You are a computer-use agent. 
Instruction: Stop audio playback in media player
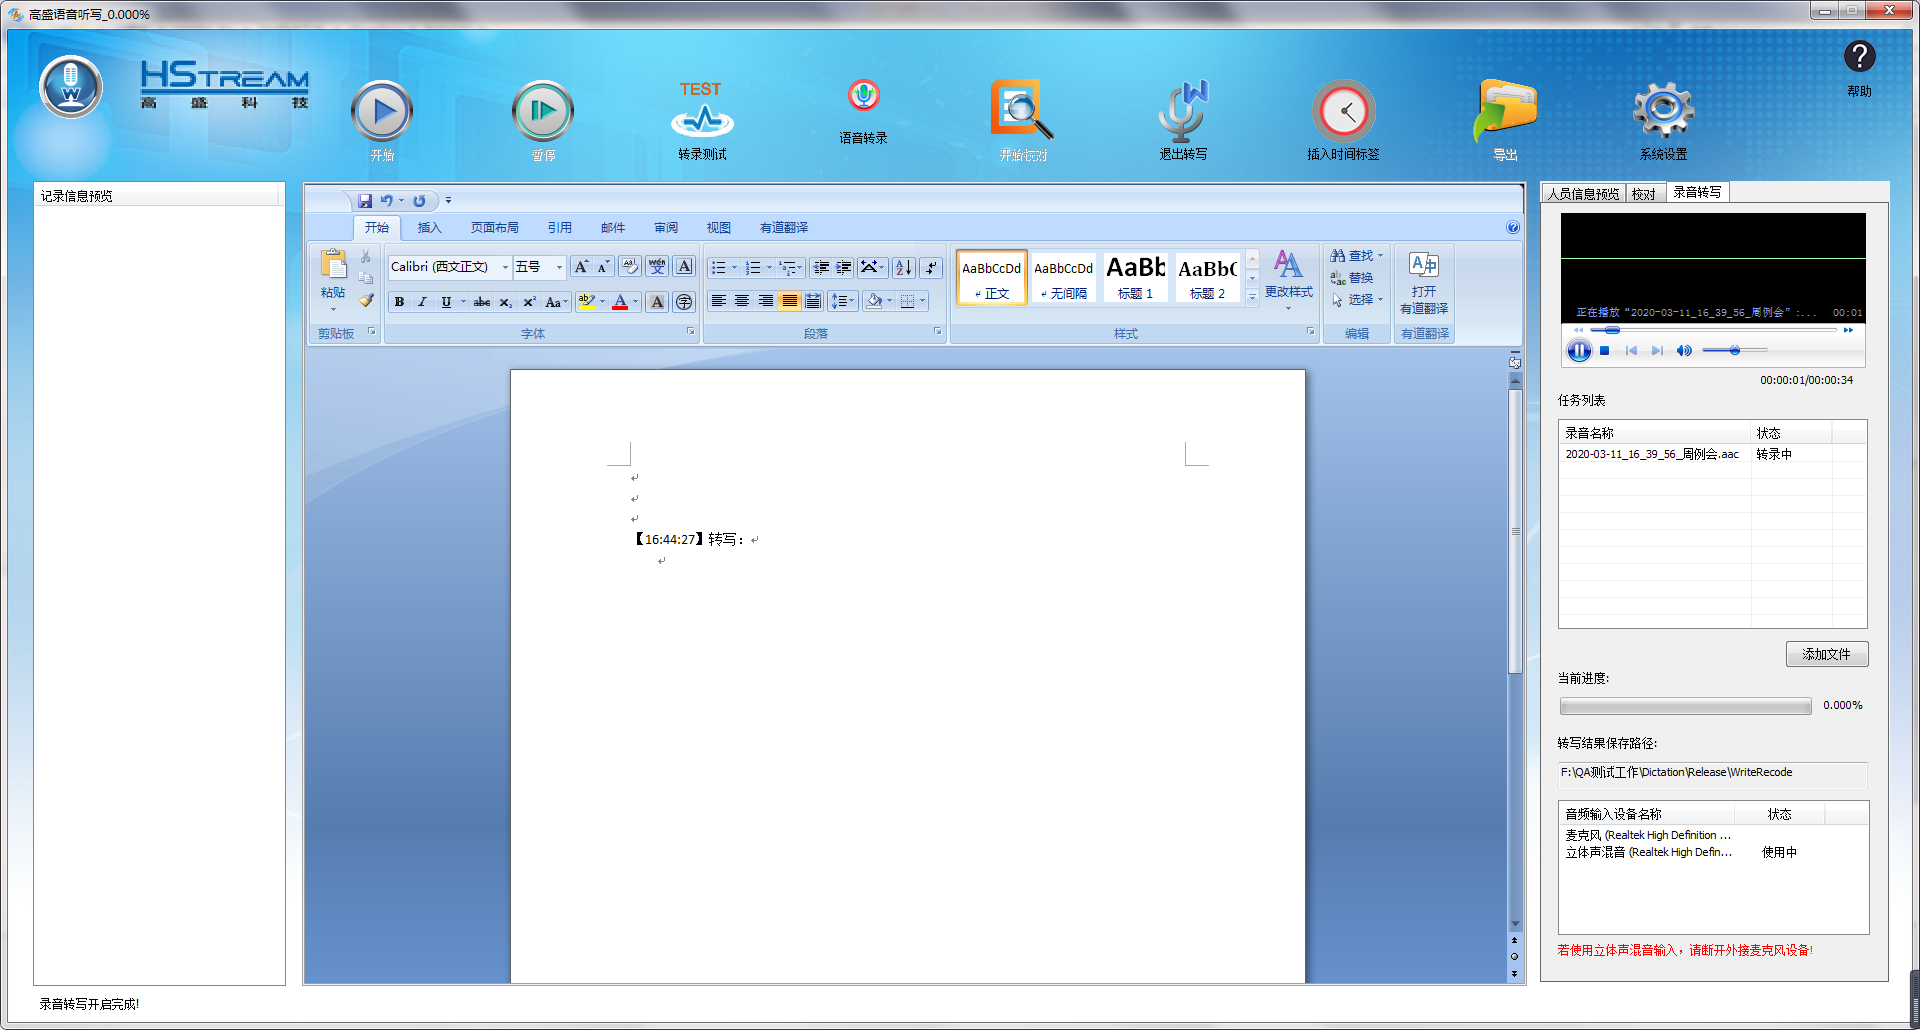coord(1604,351)
